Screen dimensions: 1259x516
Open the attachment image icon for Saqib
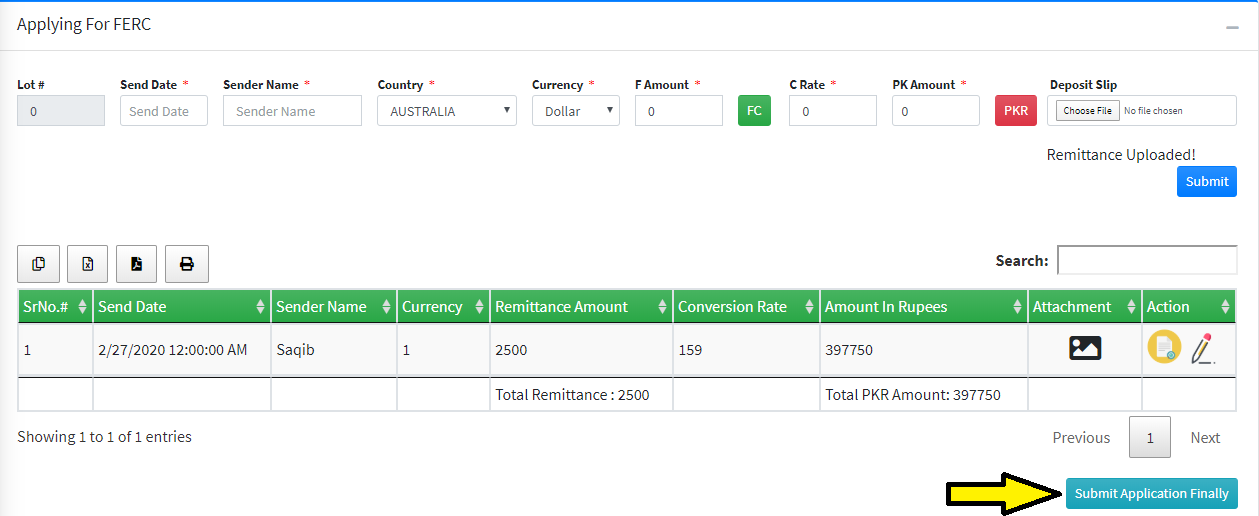1085,348
